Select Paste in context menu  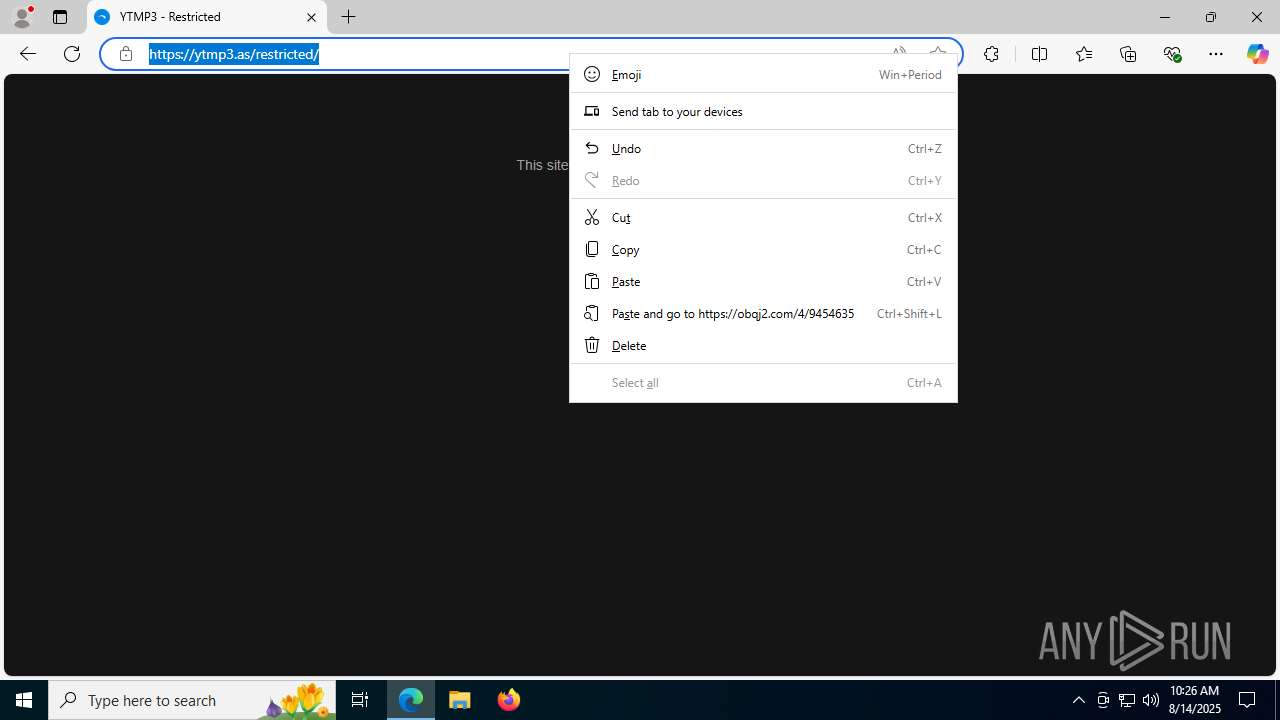[763, 281]
